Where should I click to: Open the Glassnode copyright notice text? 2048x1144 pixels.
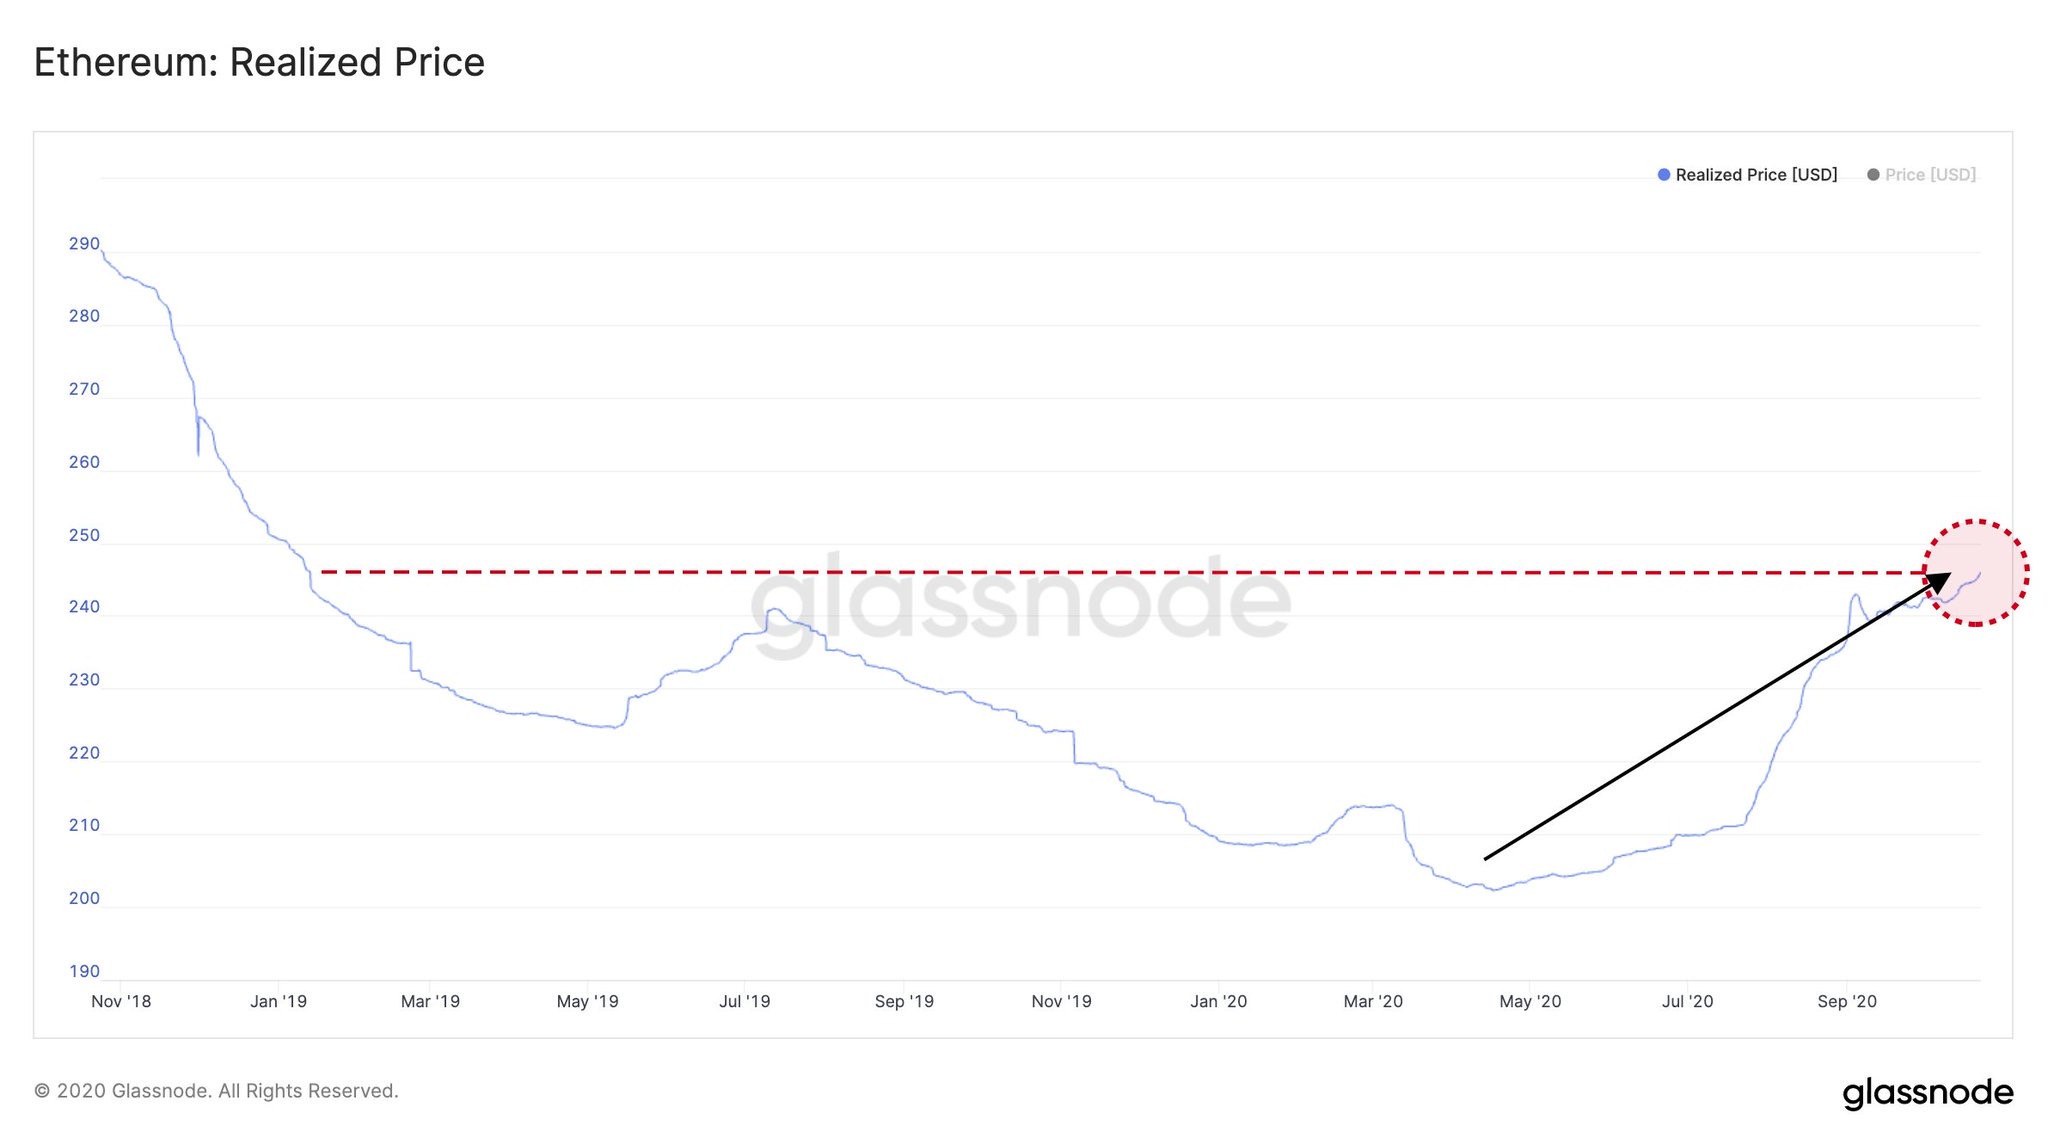coord(216,1091)
